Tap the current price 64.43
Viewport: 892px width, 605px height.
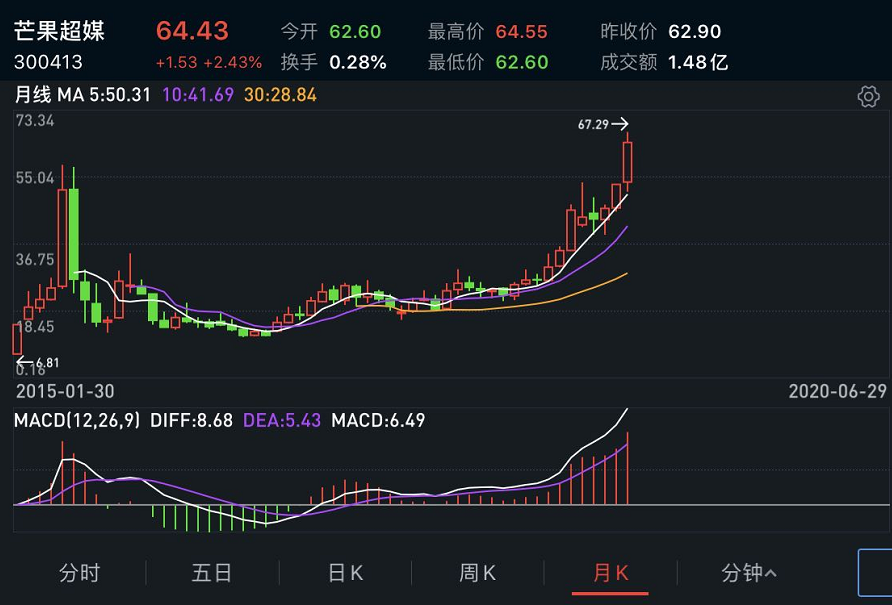coord(192,31)
